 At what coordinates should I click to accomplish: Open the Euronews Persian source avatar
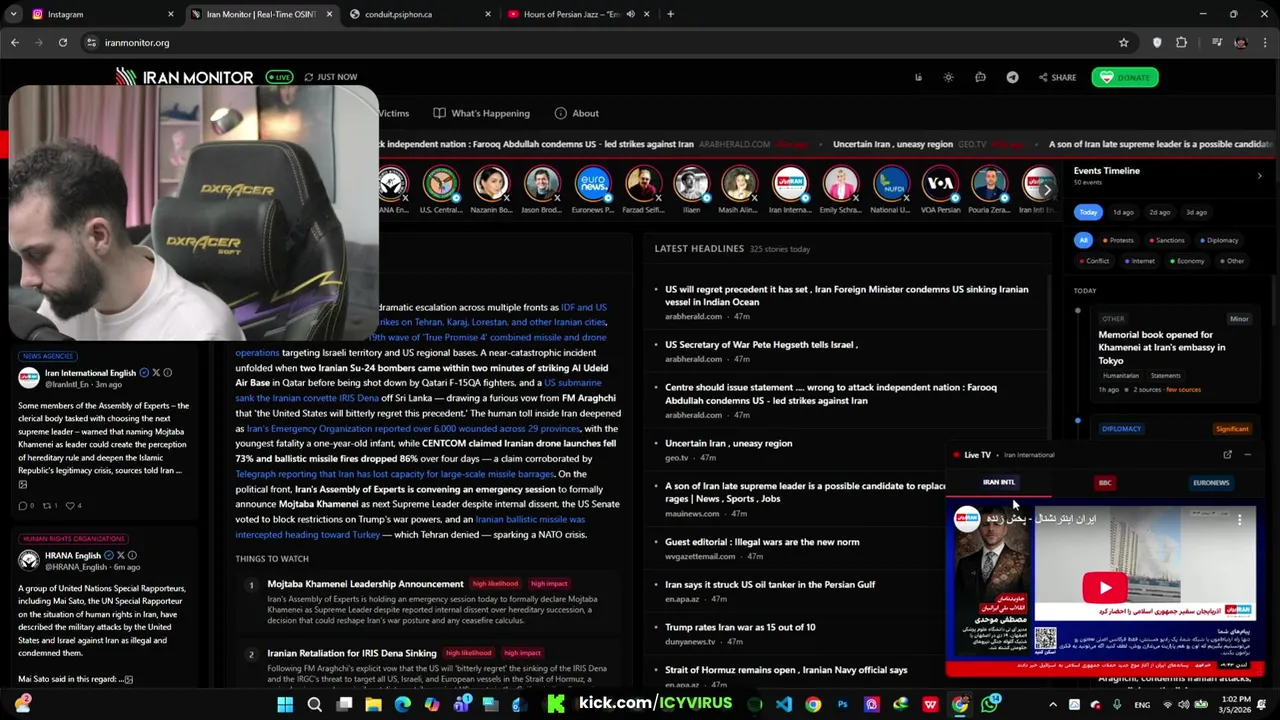[592, 184]
